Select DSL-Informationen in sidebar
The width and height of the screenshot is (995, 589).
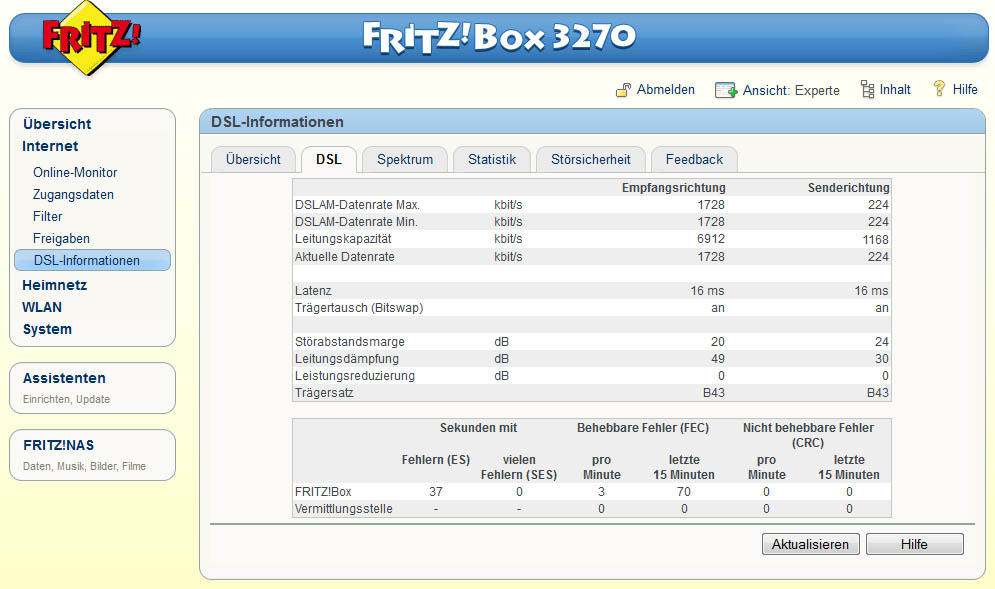(93, 260)
